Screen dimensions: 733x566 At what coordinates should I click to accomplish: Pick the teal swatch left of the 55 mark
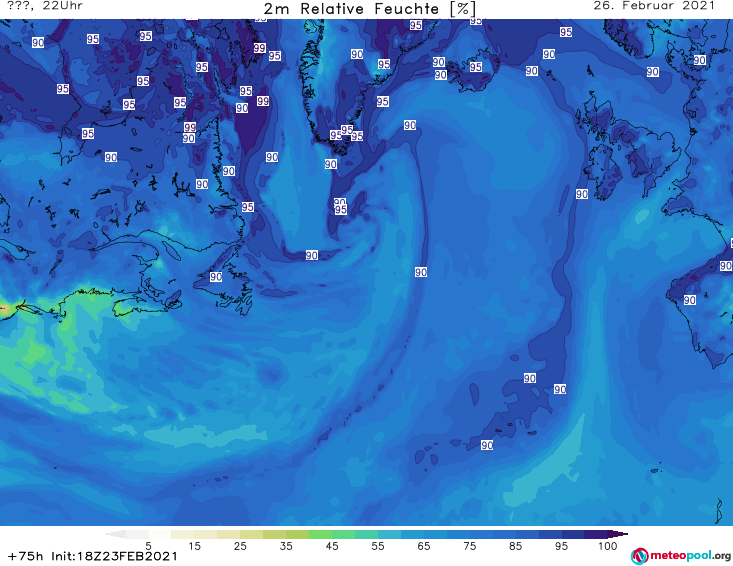tap(366, 534)
